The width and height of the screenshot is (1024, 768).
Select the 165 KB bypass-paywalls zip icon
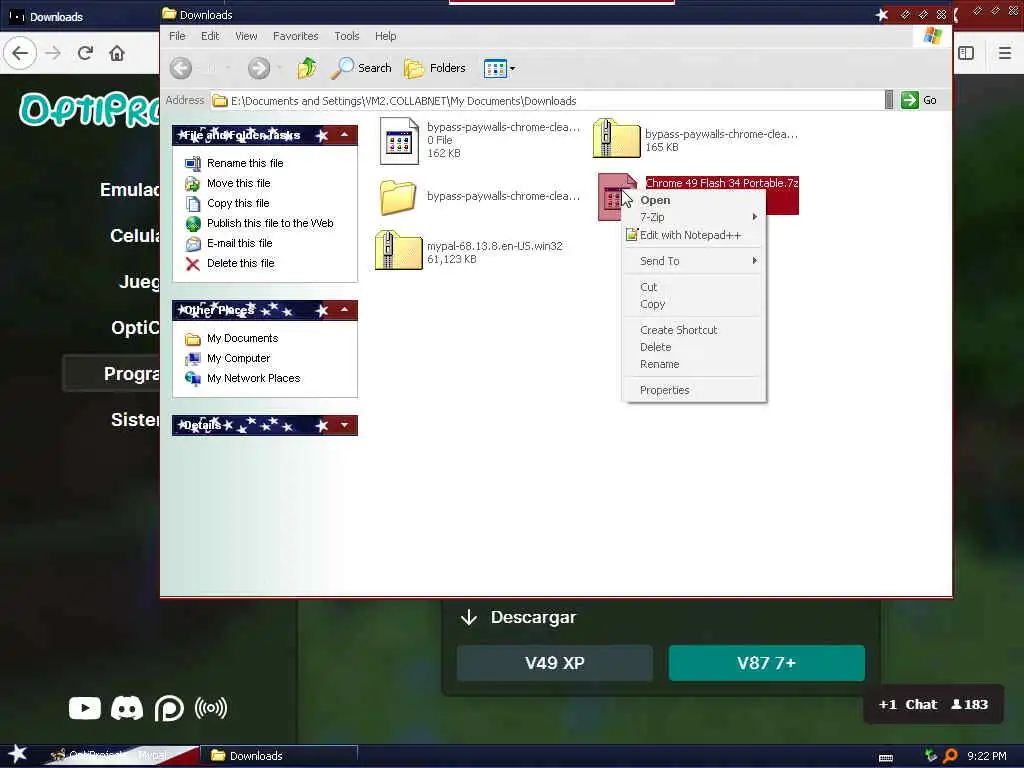click(616, 138)
